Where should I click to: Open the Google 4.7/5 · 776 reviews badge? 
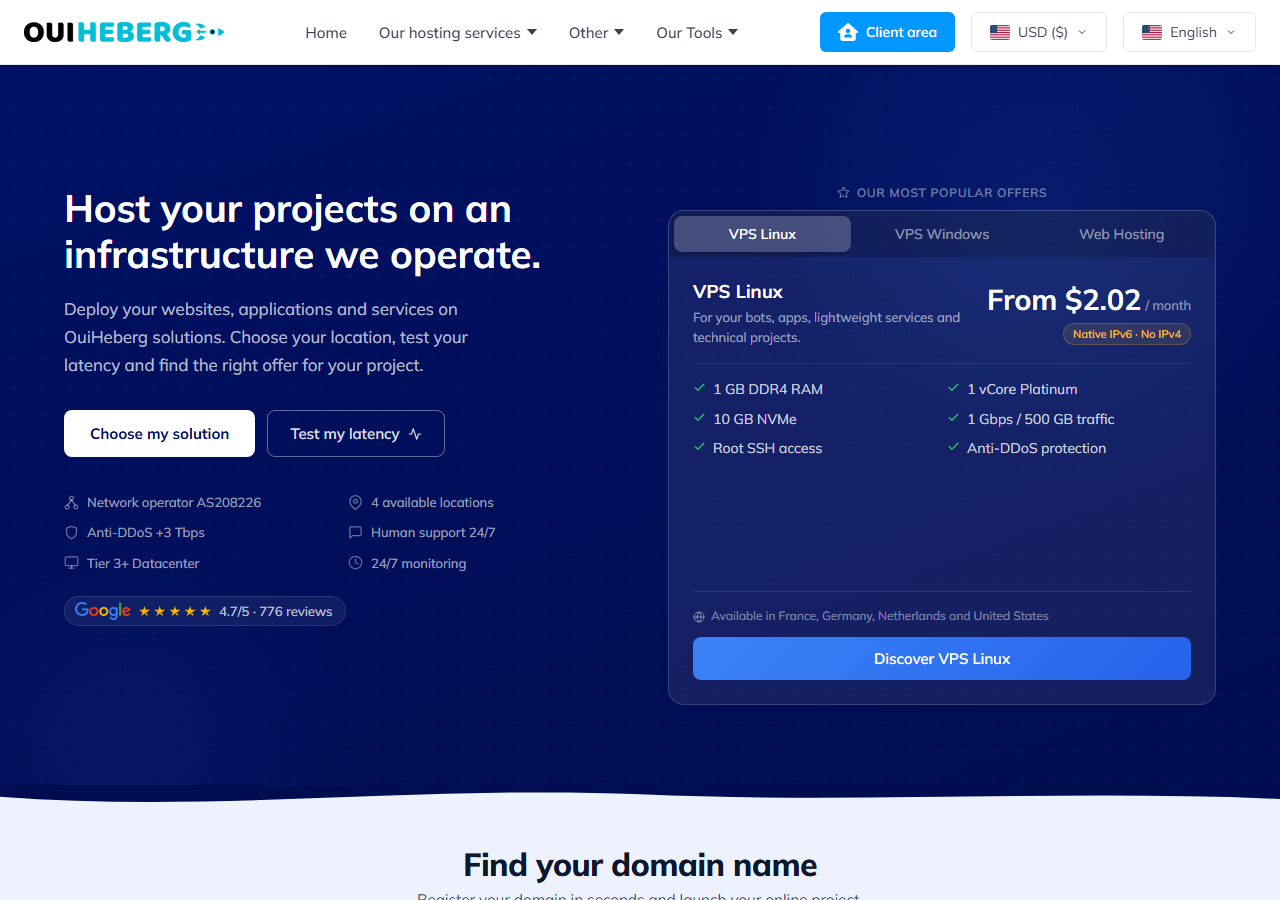tap(205, 611)
